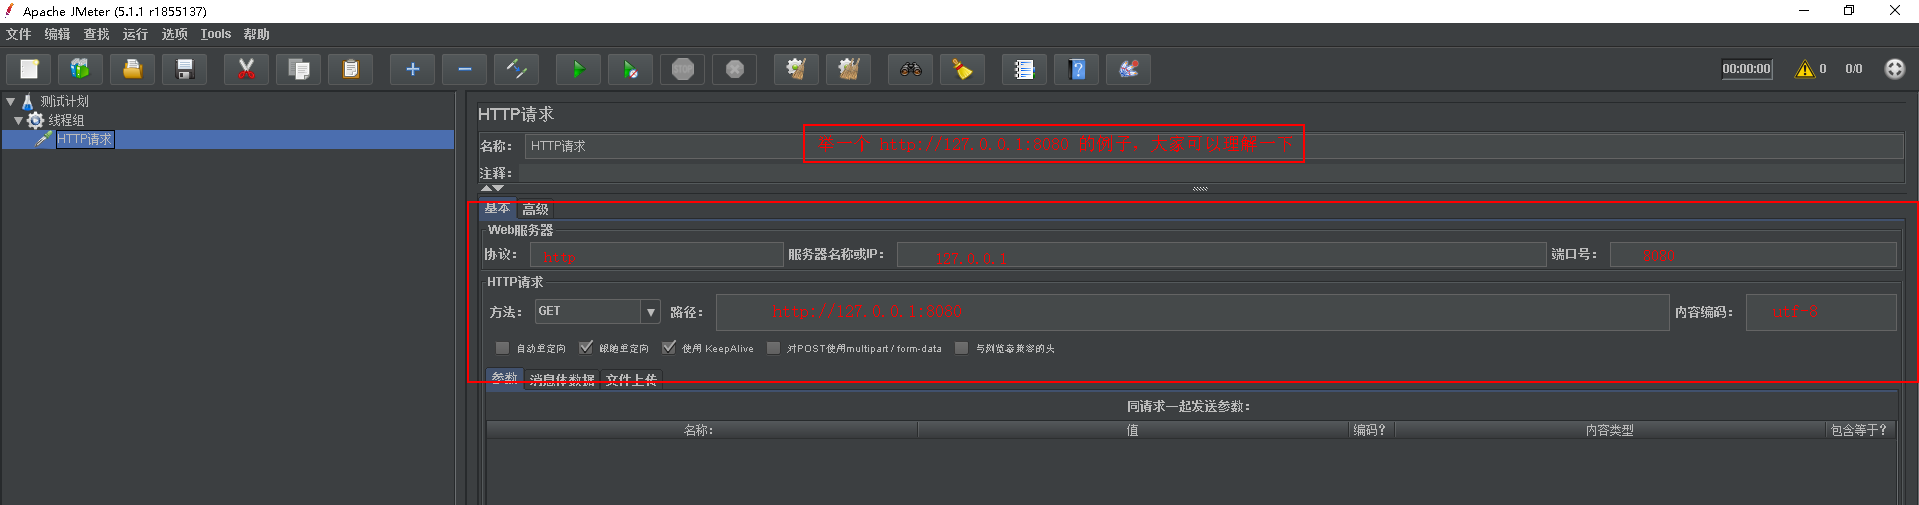Click the New test plan icon

(x=29, y=69)
